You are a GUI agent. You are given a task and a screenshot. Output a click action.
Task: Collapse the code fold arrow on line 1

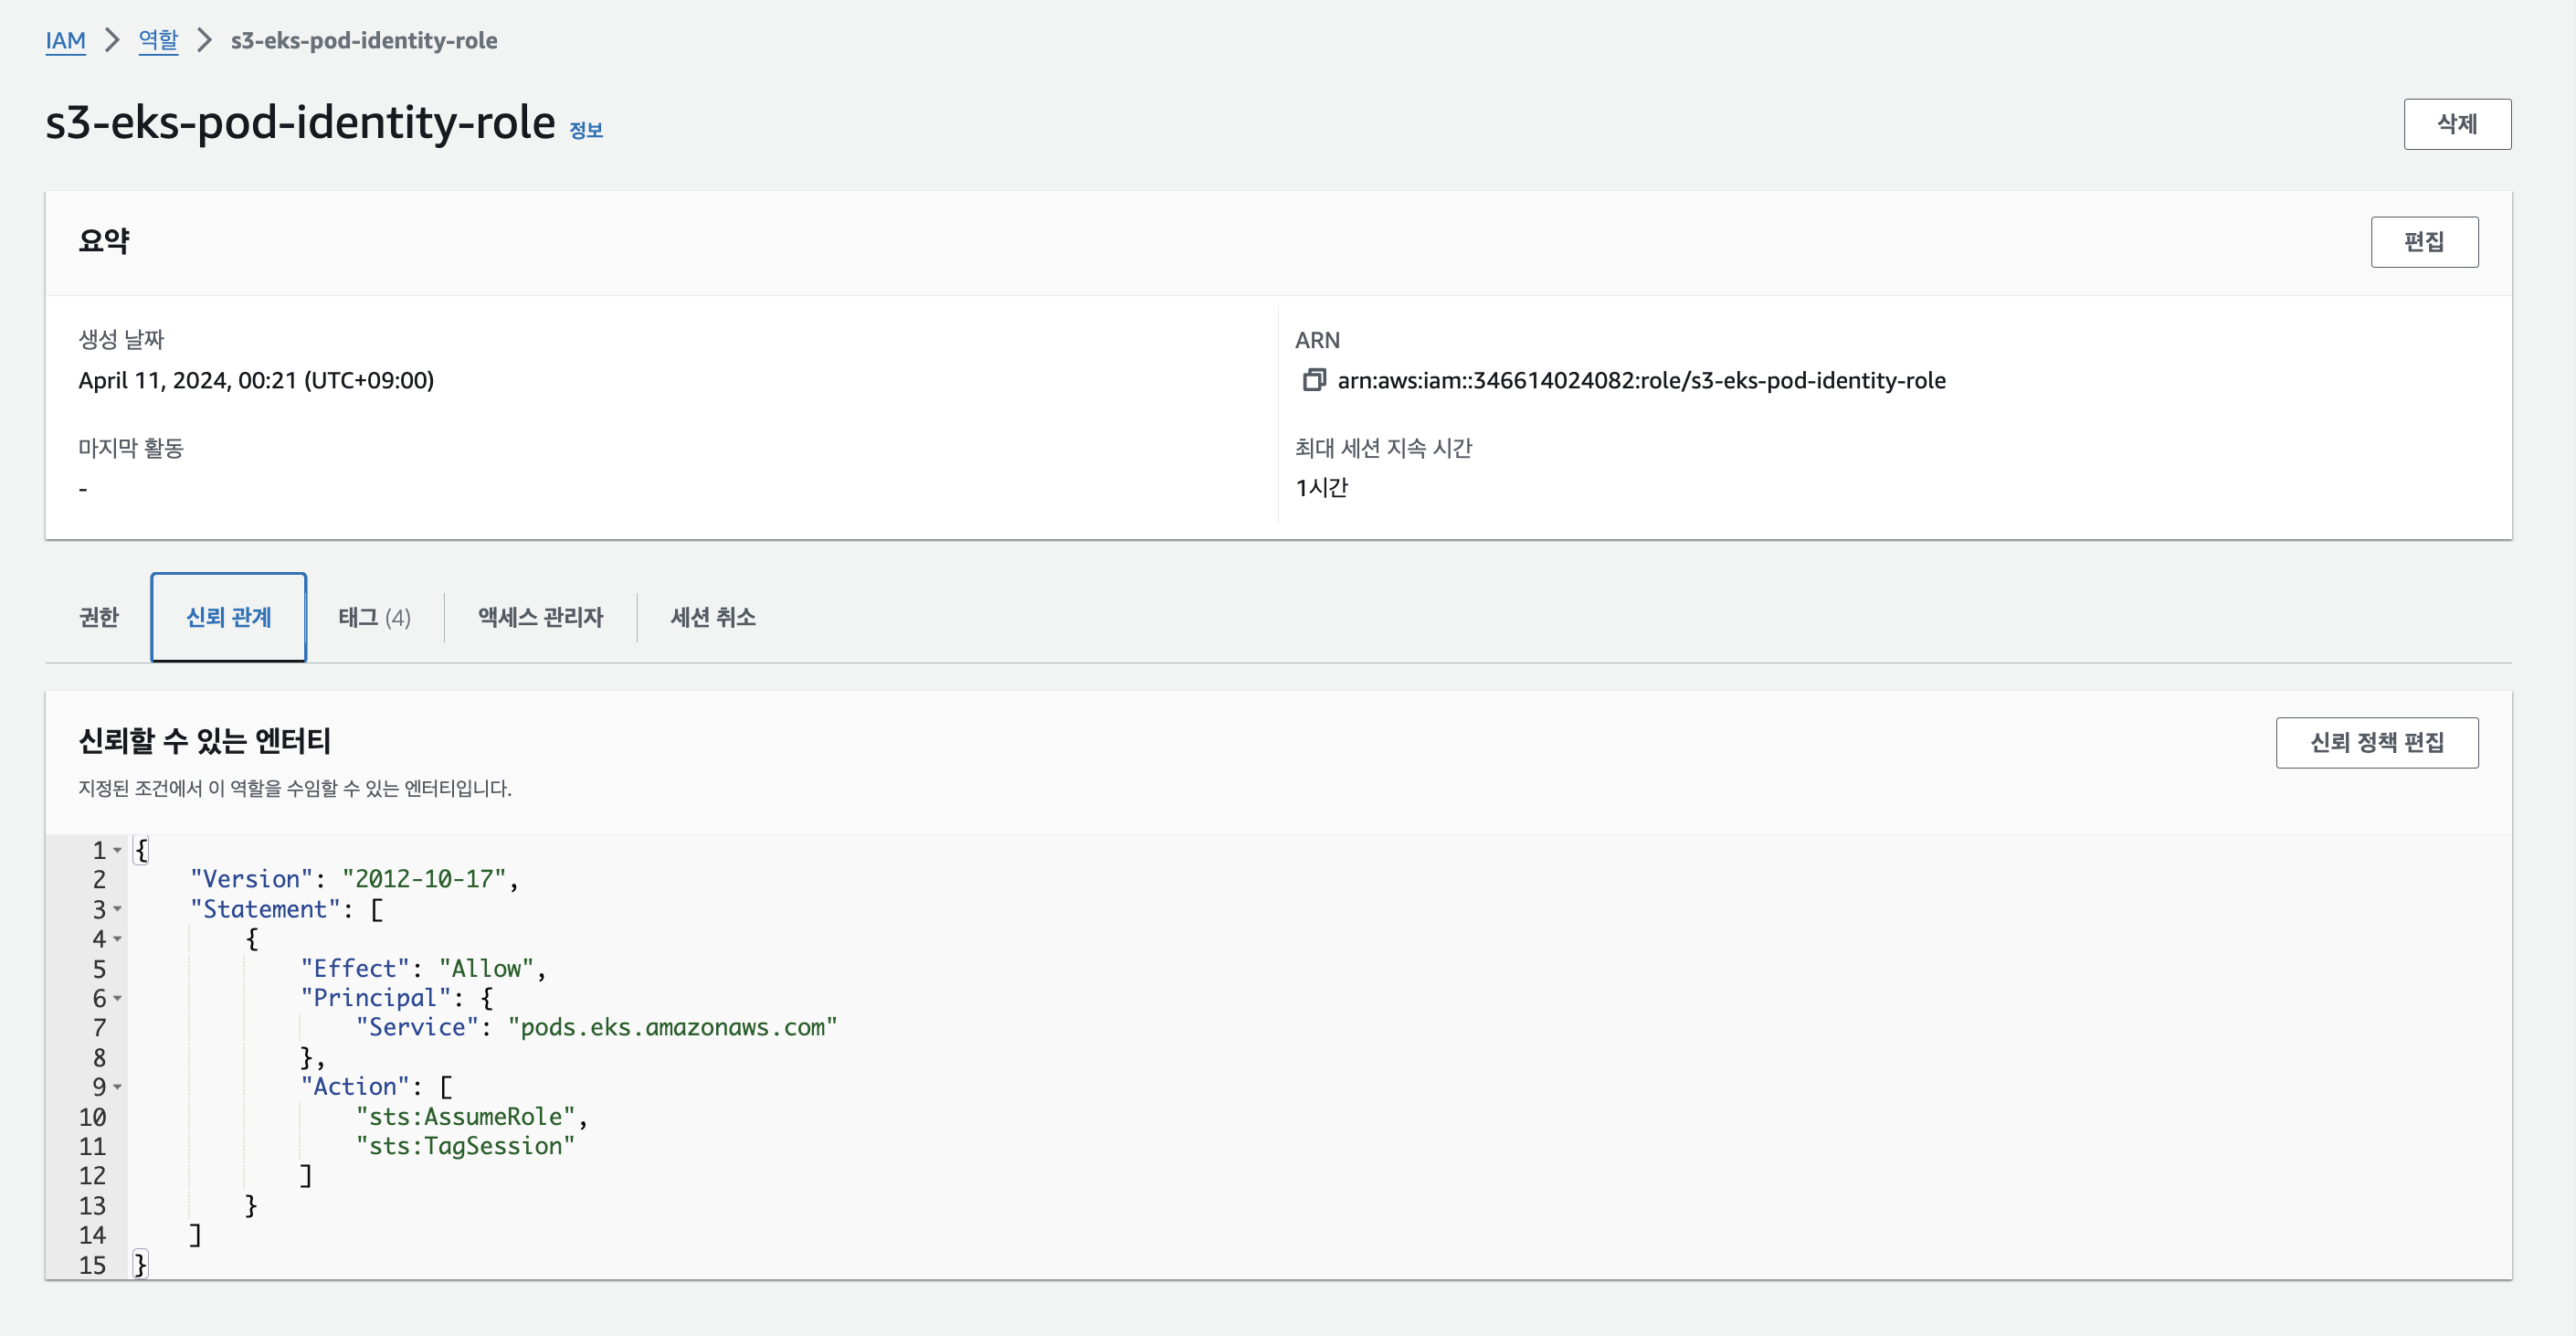[118, 851]
